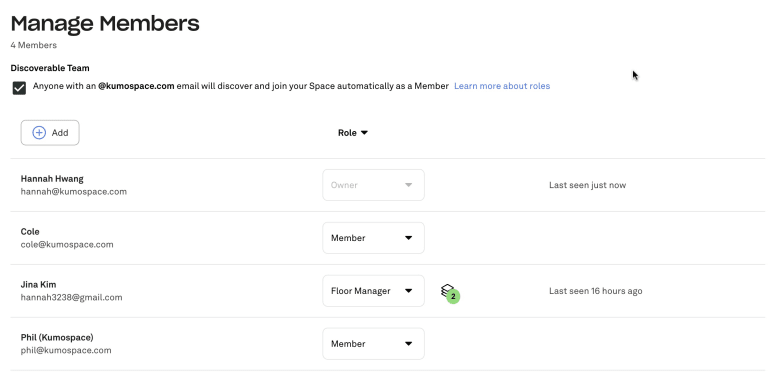Click the 4 Members count text
The image size is (779, 380).
(34, 45)
